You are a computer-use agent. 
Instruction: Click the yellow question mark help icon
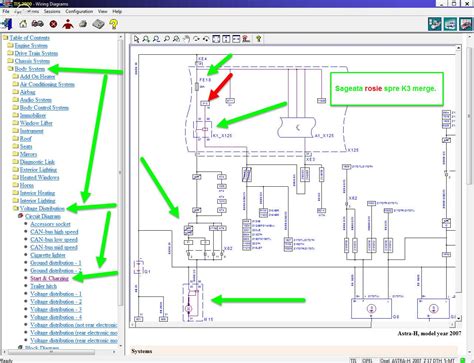(113, 24)
